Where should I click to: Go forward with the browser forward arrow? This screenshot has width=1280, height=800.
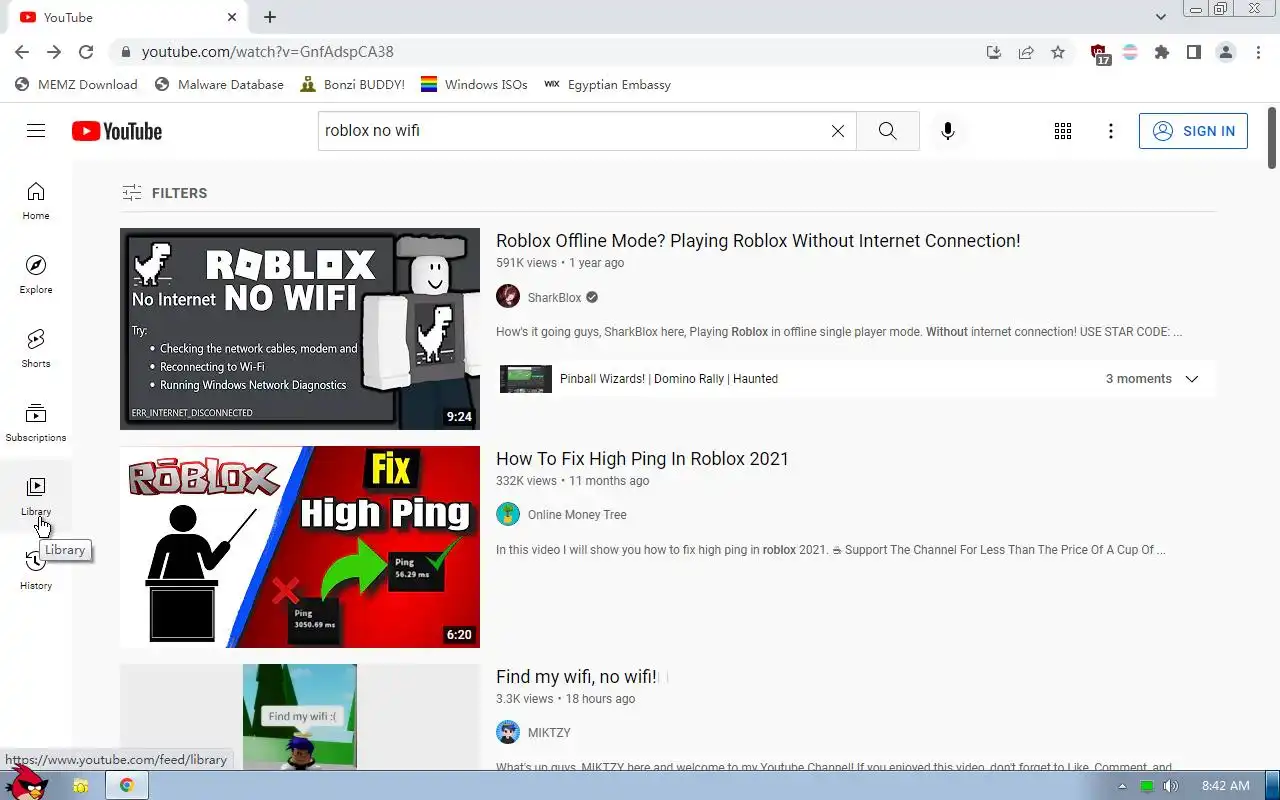(x=54, y=52)
